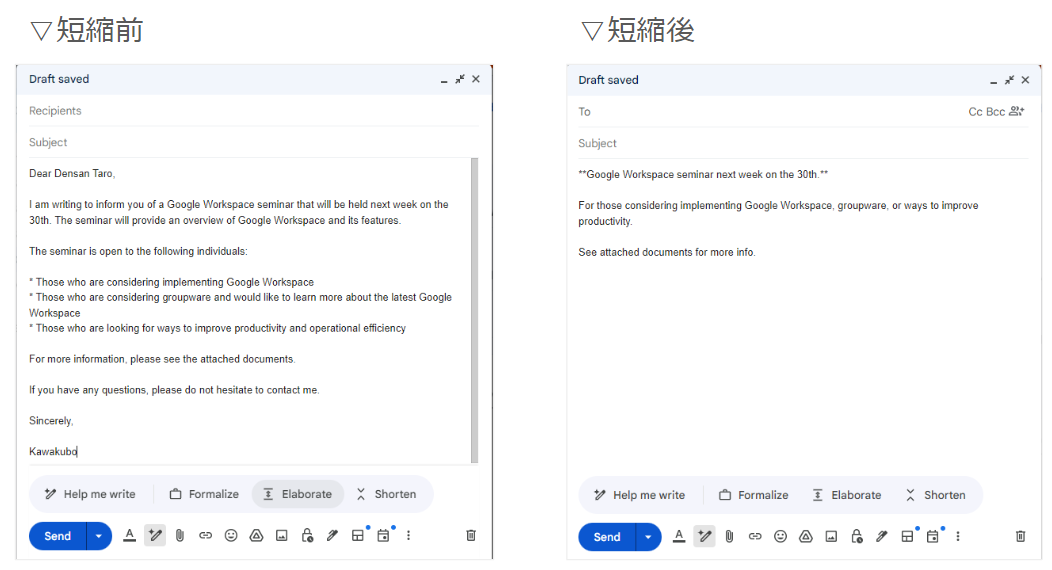The image size is (1052, 570).
Task: Toggle Help me write pen icon in right toolbar
Action: pyautogui.click(x=704, y=536)
